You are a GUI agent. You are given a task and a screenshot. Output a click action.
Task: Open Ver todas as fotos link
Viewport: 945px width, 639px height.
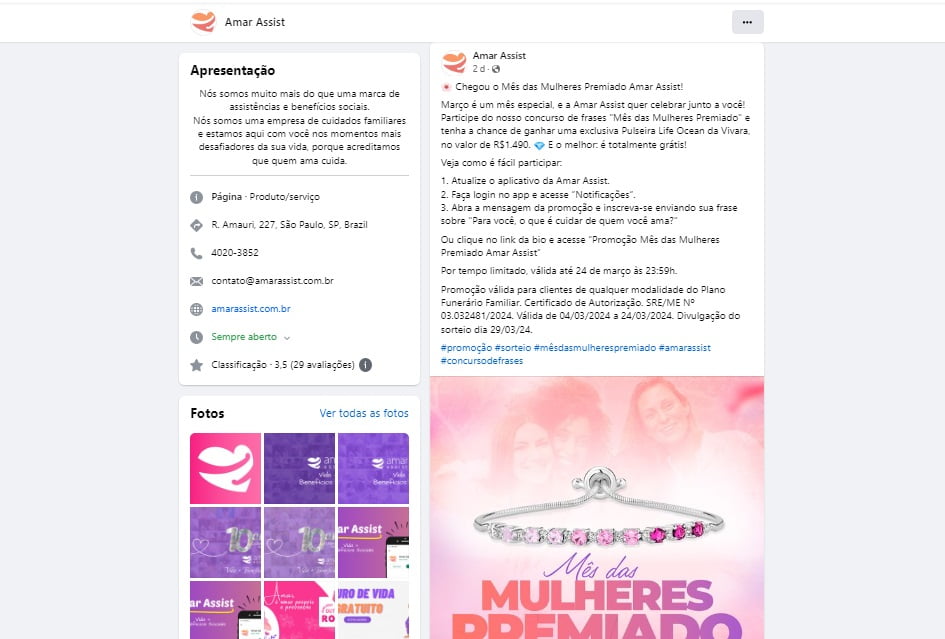click(x=364, y=413)
